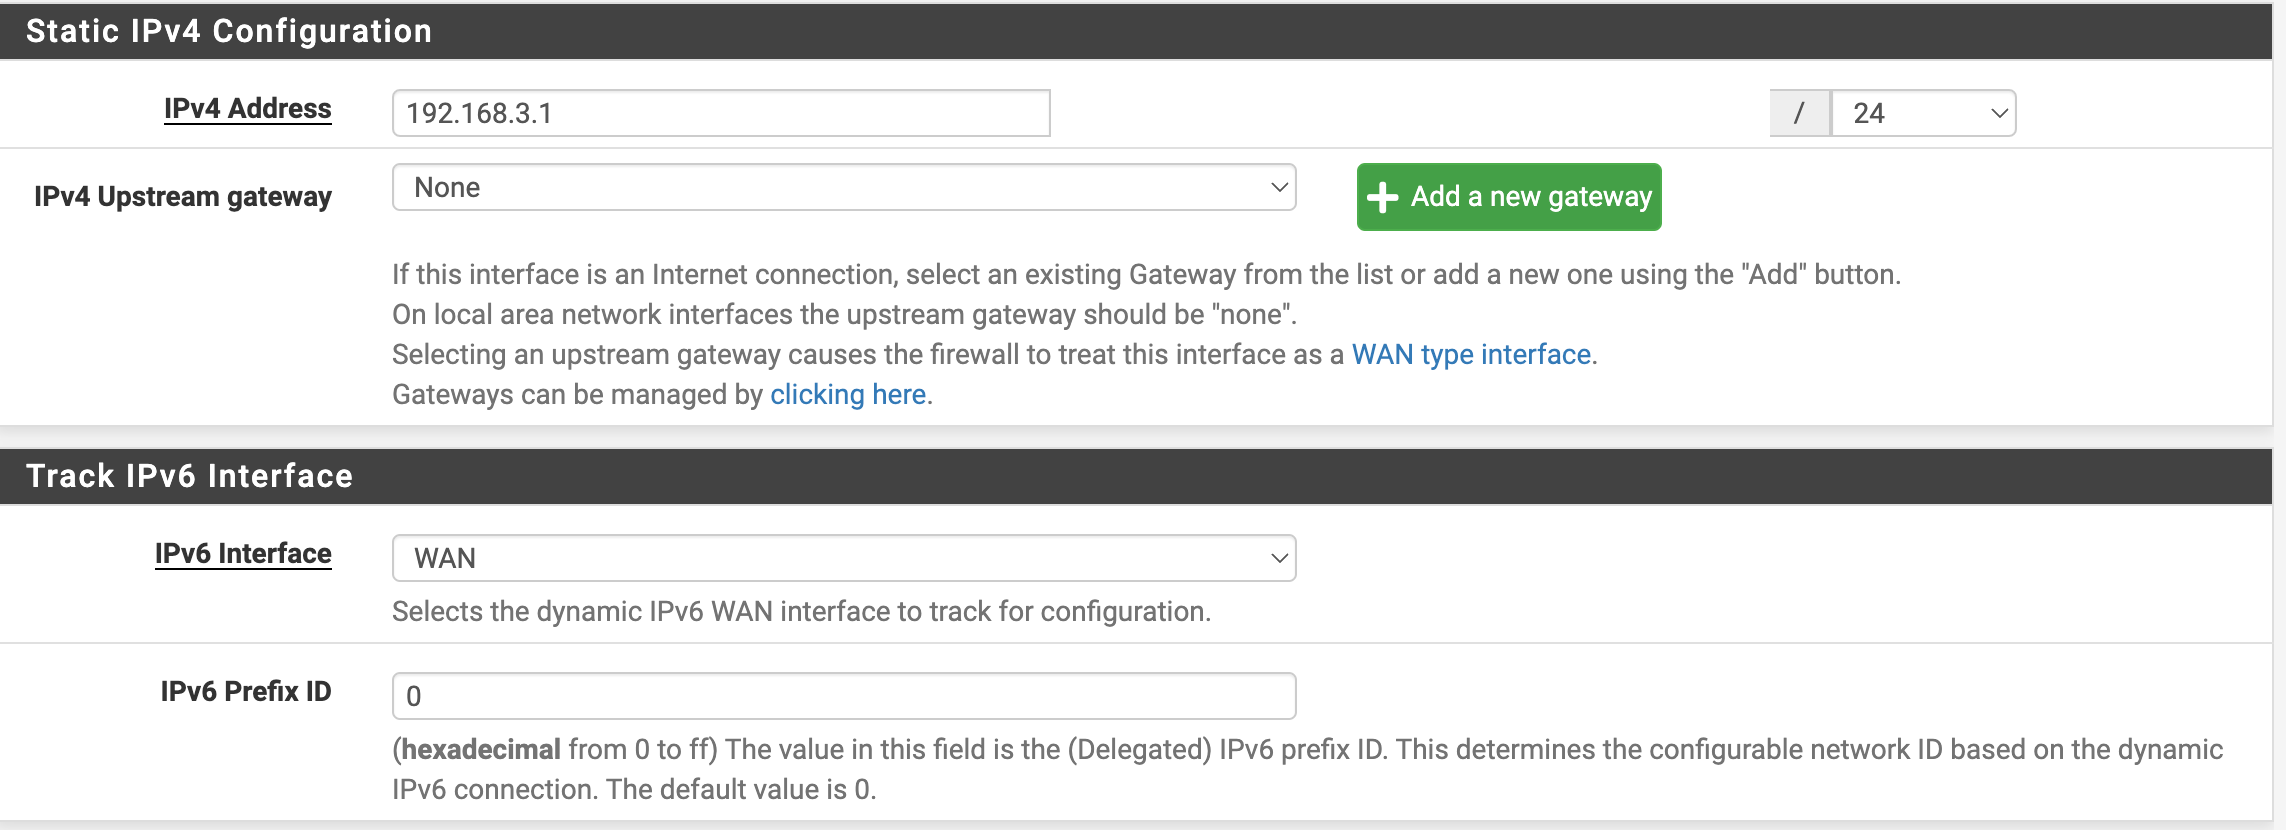This screenshot has width=2286, height=830.
Task: Open the WAN type interface link
Action: click(1471, 354)
